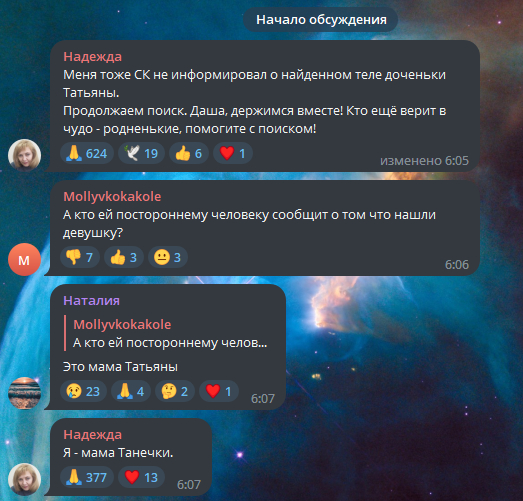
Task: Open the orange M avatar of Mollyvkokakole
Action: click(24, 260)
